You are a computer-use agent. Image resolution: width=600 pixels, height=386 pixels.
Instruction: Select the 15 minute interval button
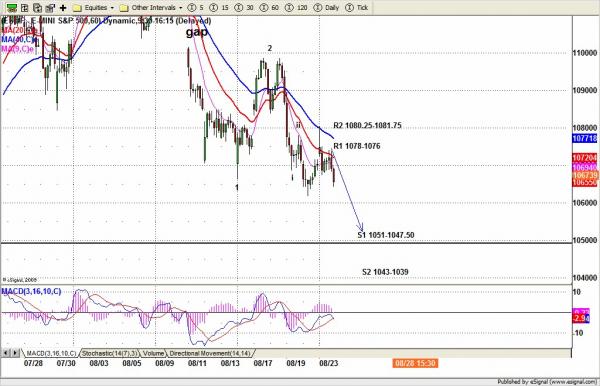[x=219, y=8]
